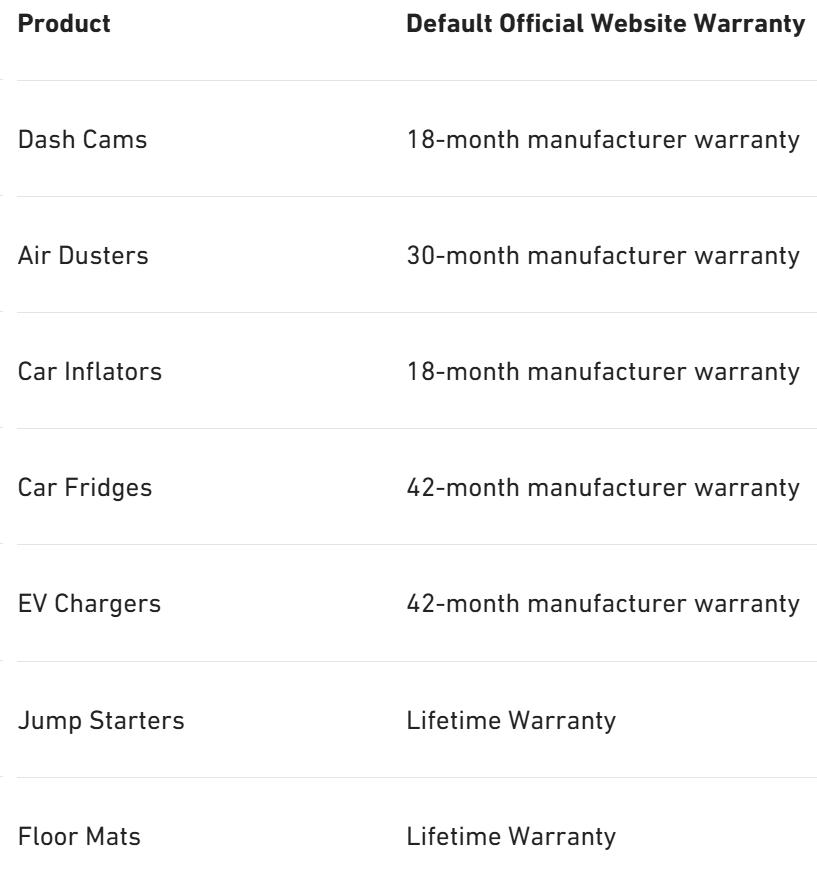Click the Default Official Website Warranty header
This screenshot has width=817, height=874.
[x=606, y=24]
